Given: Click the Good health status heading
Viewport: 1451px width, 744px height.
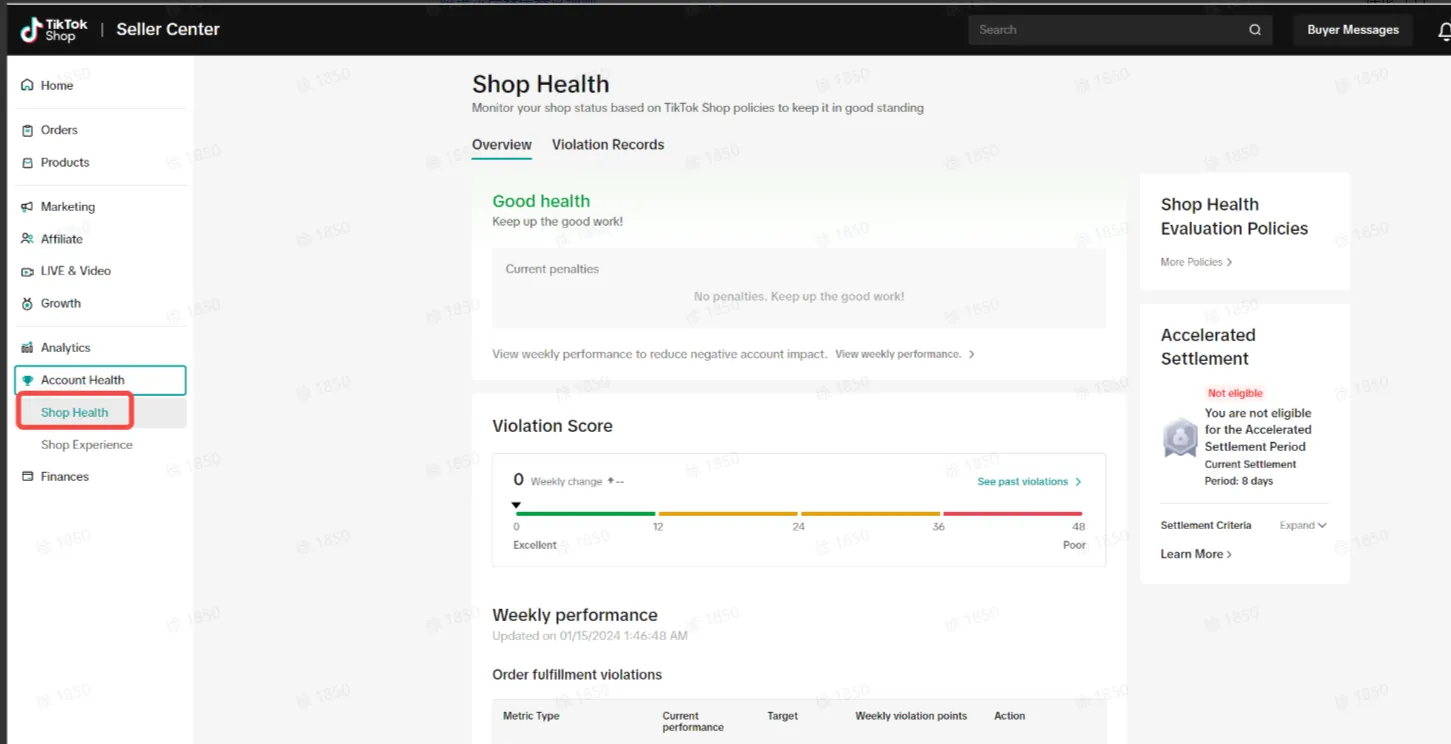Looking at the screenshot, I should (541, 201).
